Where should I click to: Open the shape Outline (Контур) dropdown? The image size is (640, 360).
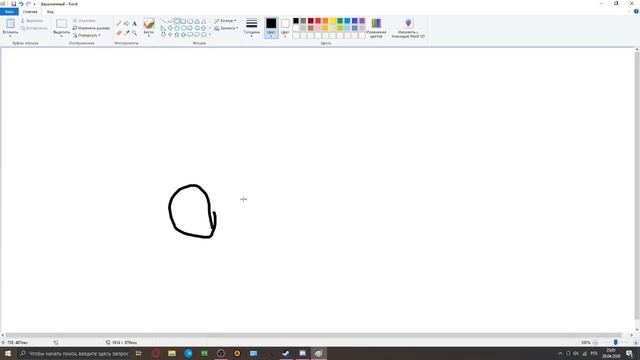point(225,20)
